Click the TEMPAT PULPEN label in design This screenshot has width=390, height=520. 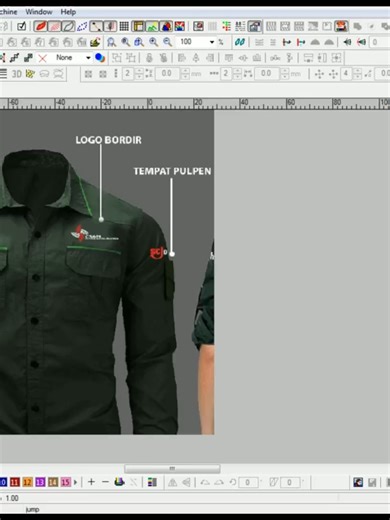172,171
